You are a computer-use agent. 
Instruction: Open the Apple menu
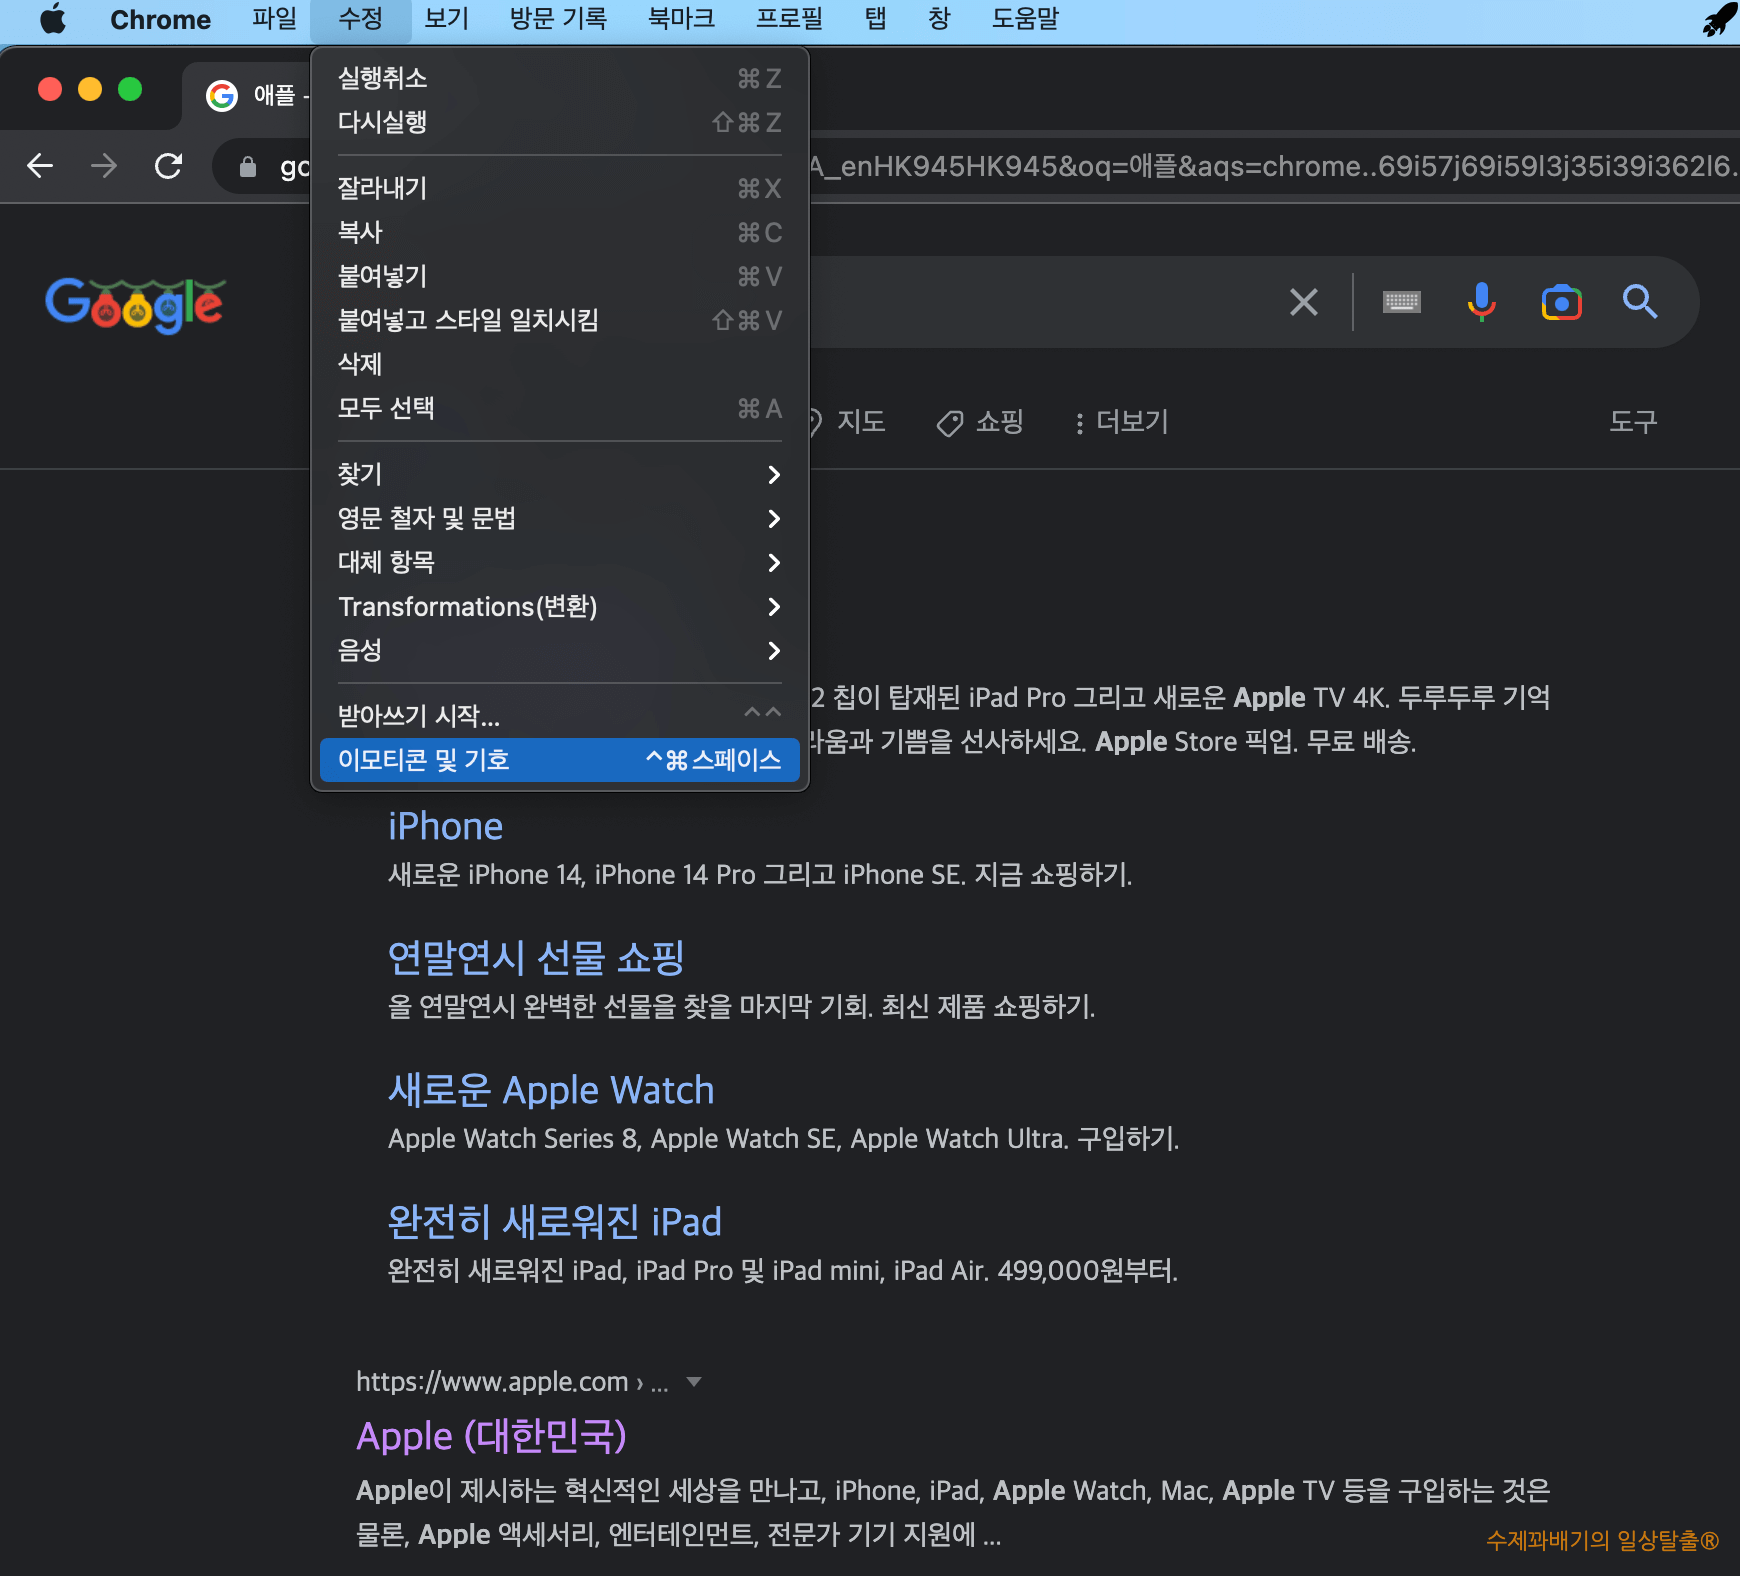(x=53, y=19)
